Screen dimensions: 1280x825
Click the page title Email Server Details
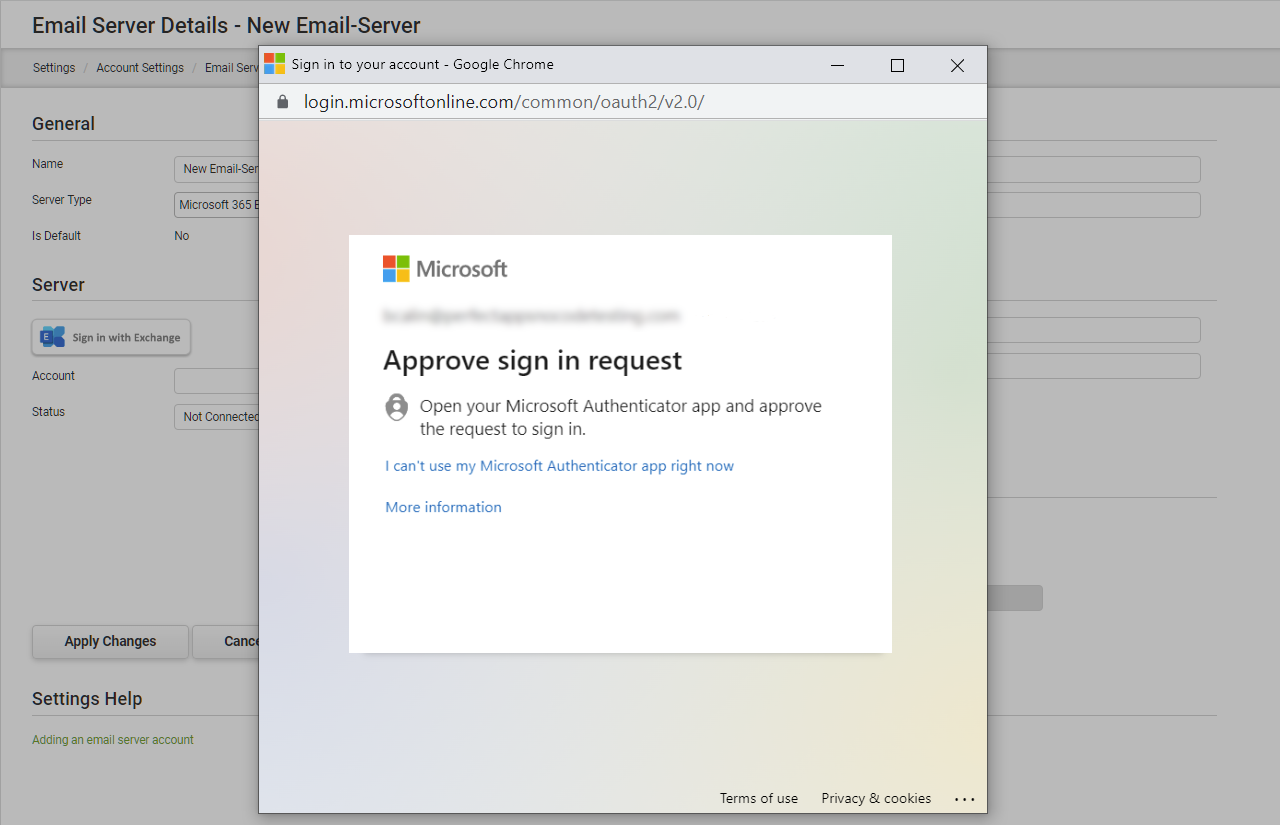(226, 25)
